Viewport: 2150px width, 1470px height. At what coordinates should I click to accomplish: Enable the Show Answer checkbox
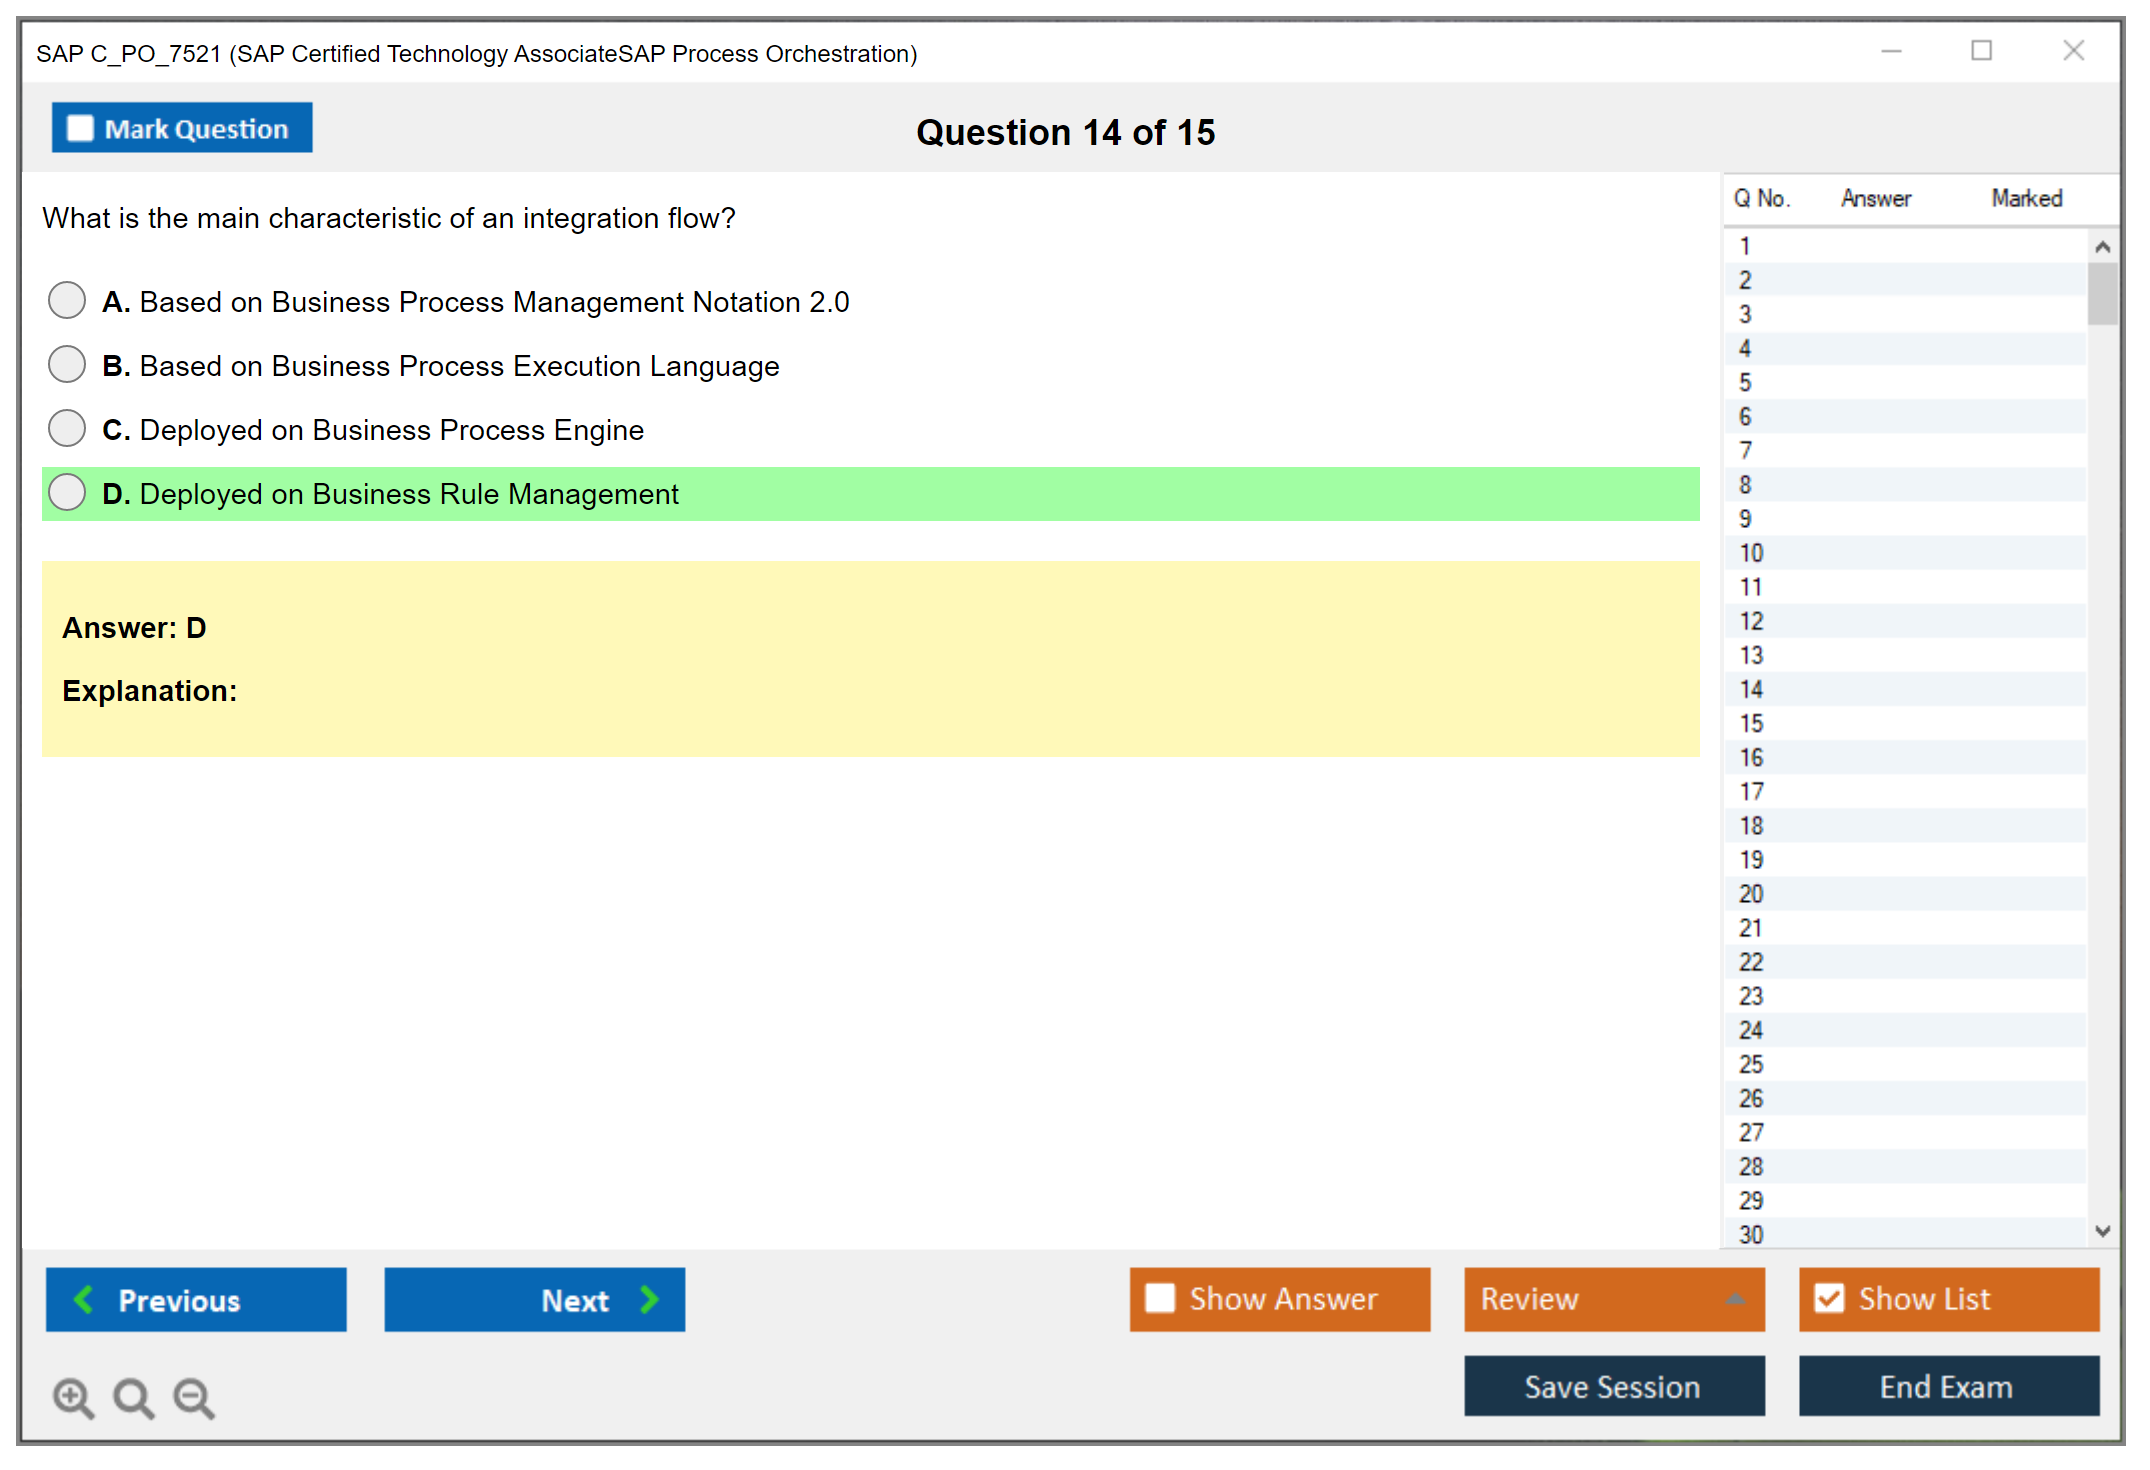[1160, 1298]
